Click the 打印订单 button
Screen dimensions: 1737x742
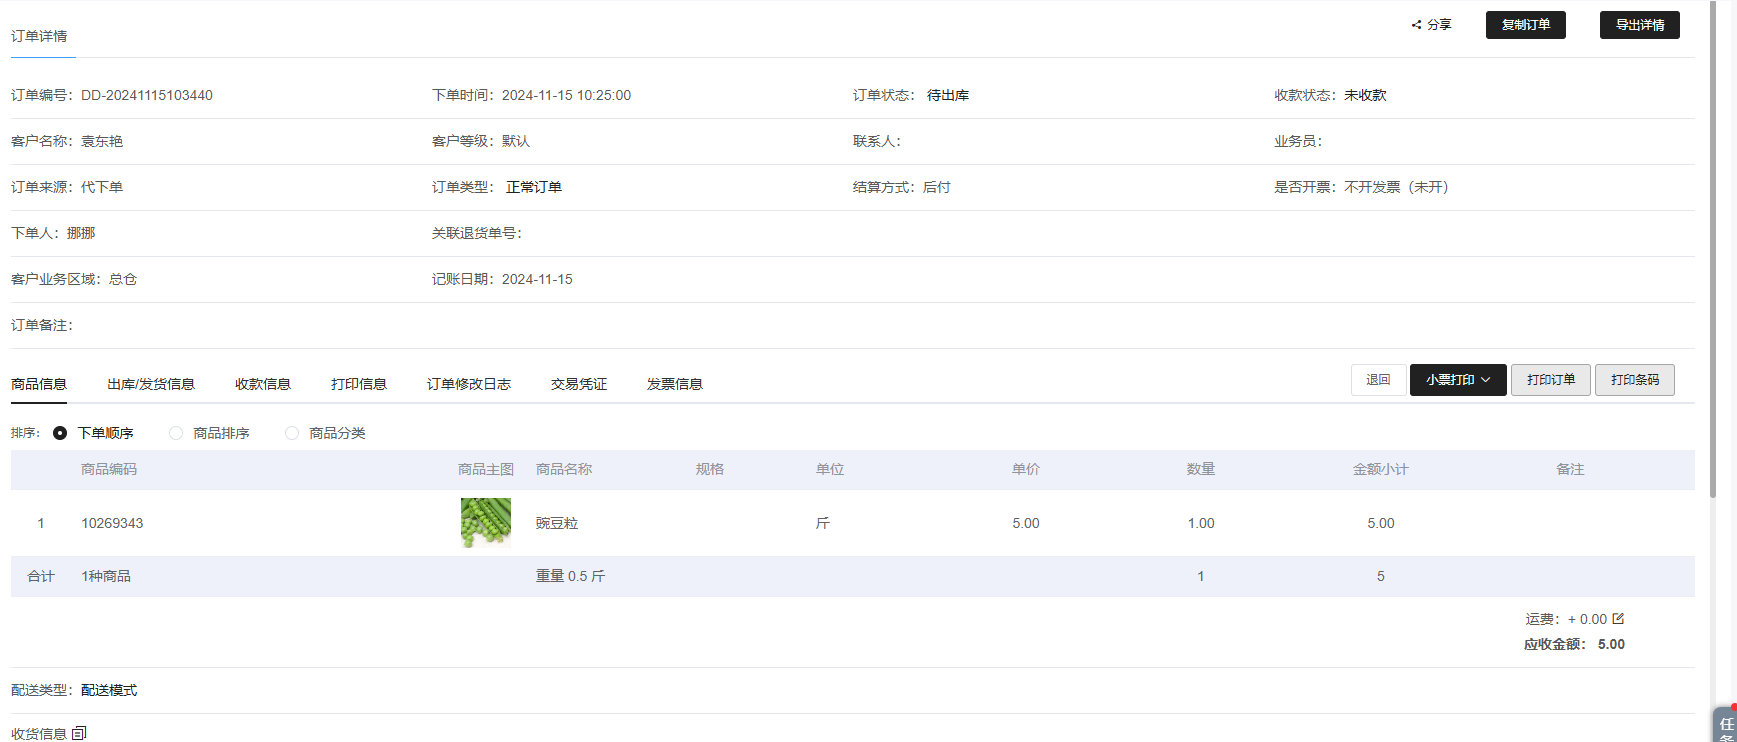(x=1550, y=380)
